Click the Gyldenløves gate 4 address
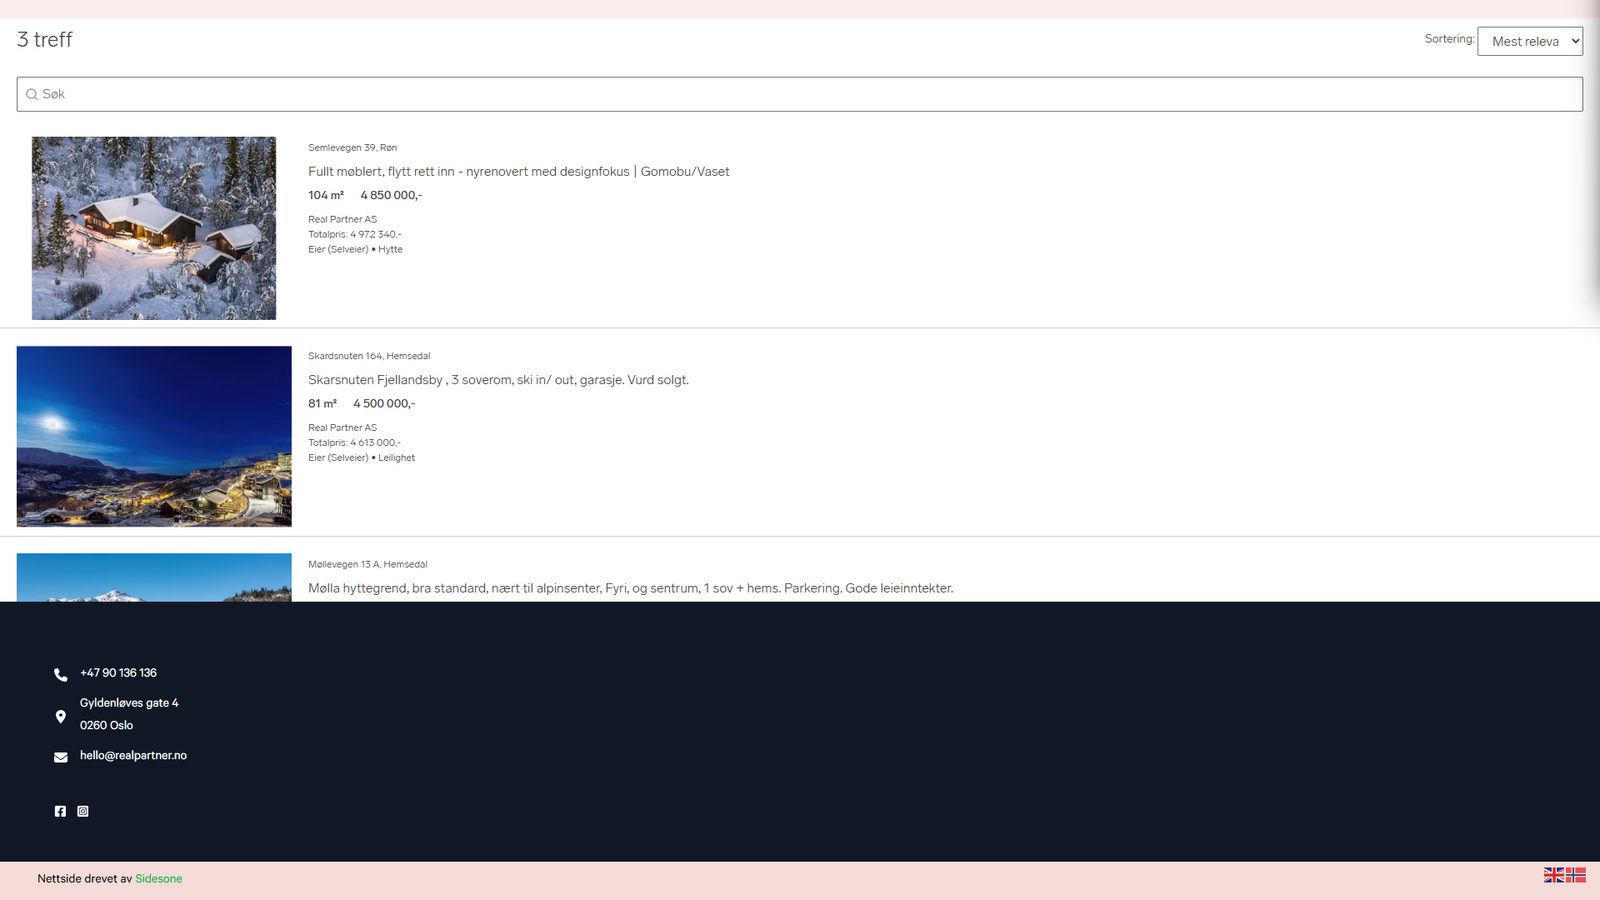The height and width of the screenshot is (900, 1600). [x=129, y=703]
